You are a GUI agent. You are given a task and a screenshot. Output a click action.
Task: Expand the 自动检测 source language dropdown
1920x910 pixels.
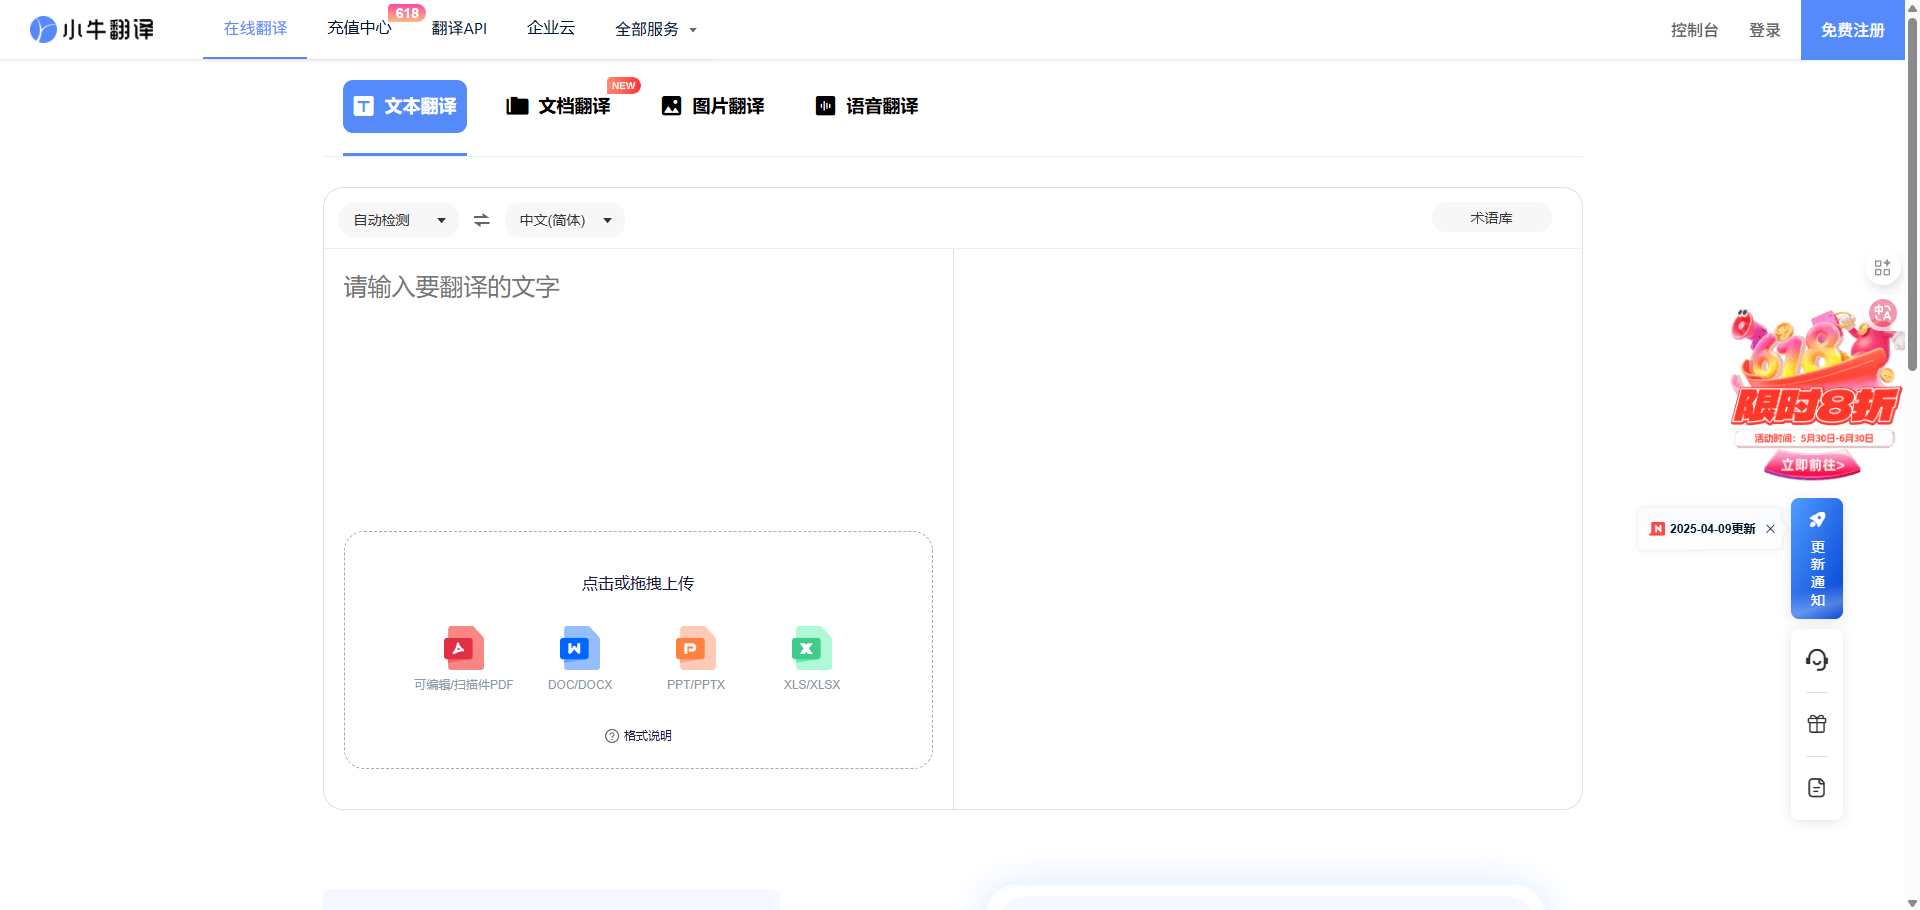(398, 220)
